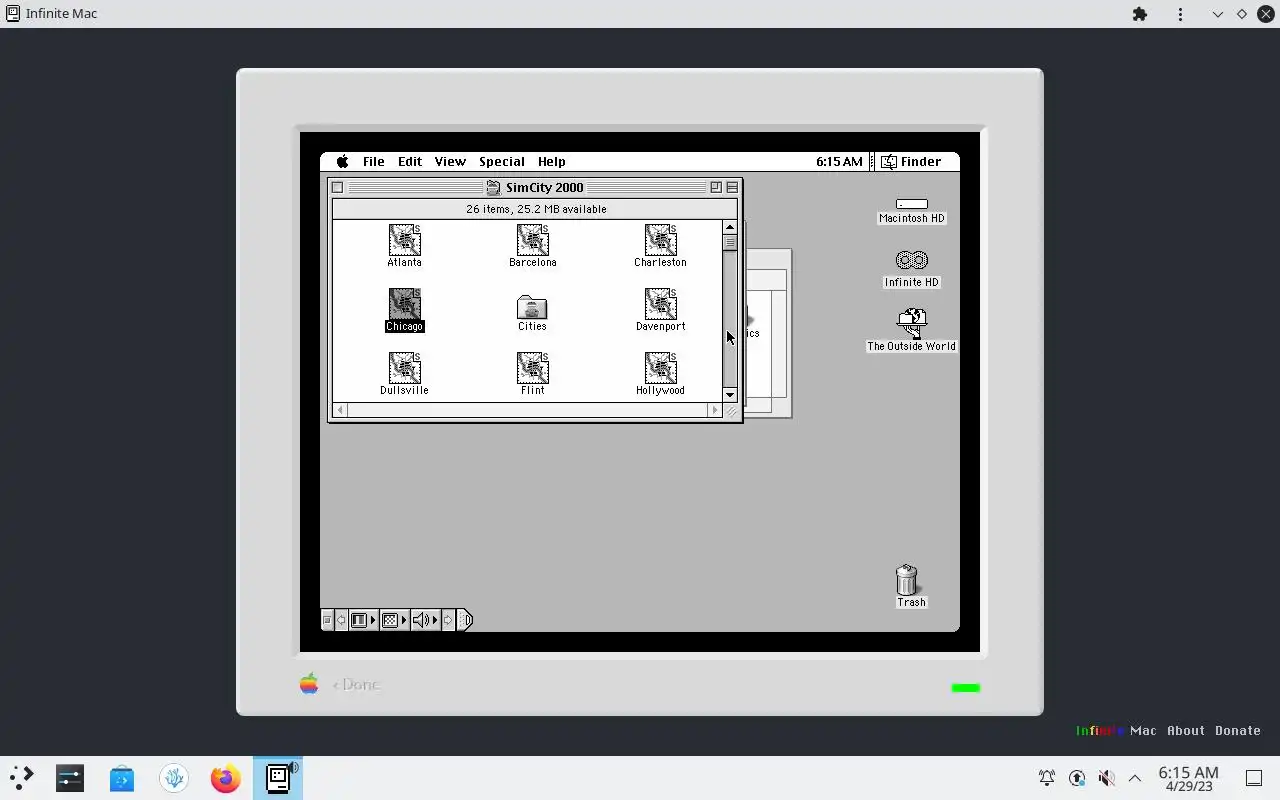Open the View menu

450,161
